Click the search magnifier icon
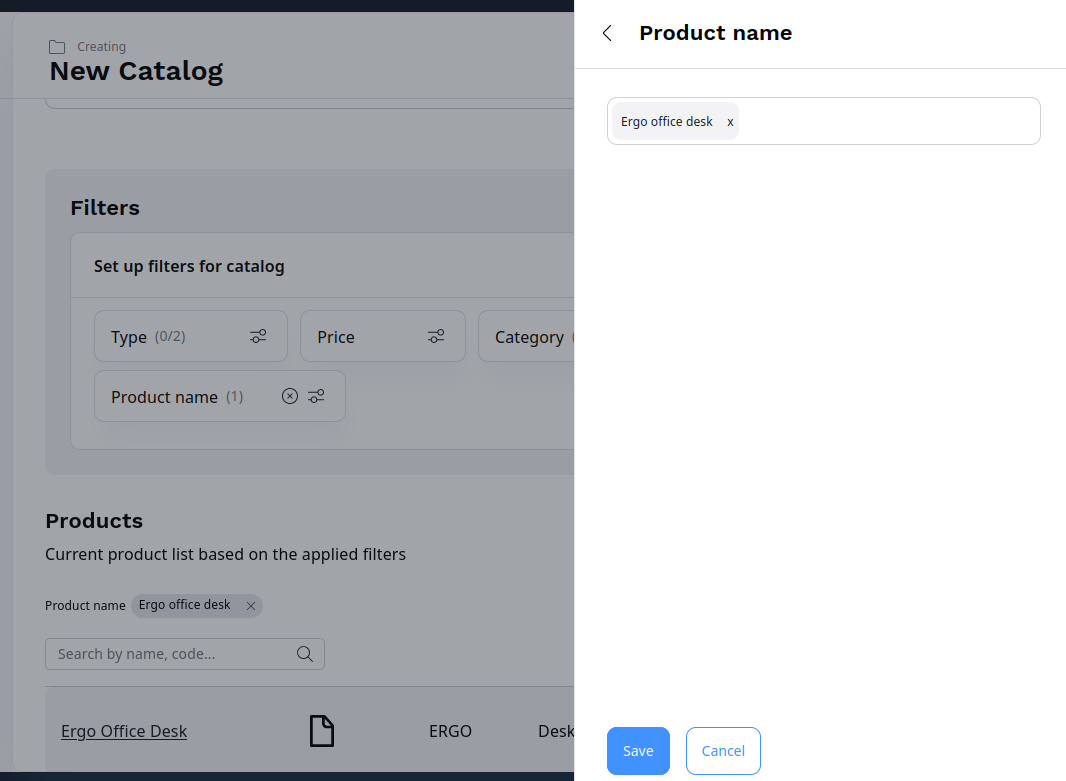Screen dimensions: 1066x781 pos(304,653)
